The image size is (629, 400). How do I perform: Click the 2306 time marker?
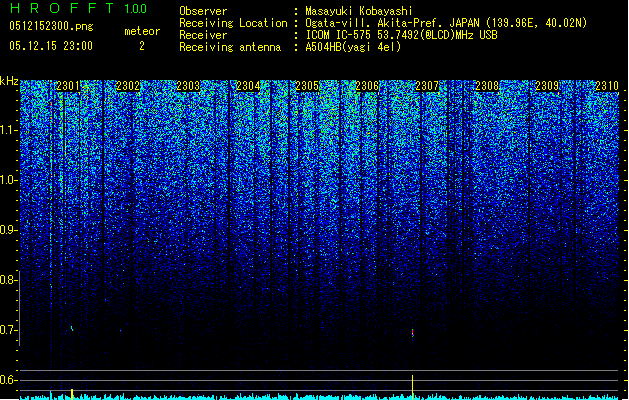click(367, 86)
